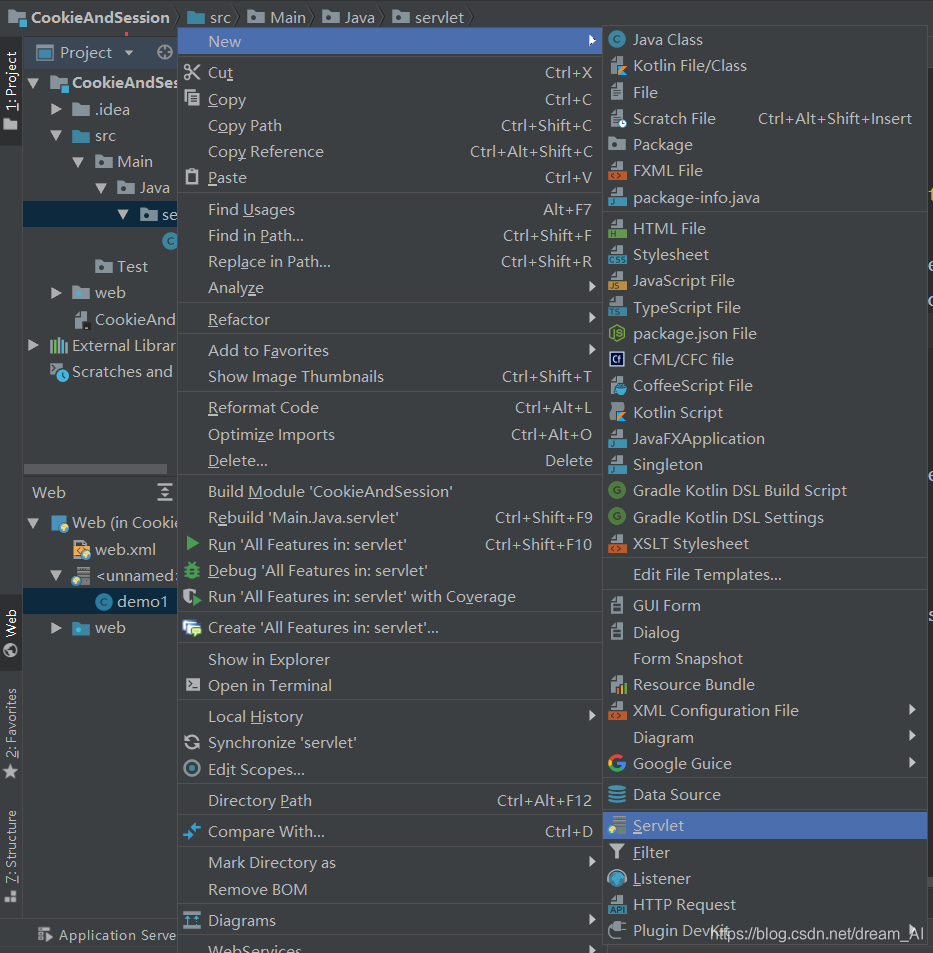Click the package.json File node icon
Screen dimensions: 933x953
pyautogui.click(x=617, y=334)
